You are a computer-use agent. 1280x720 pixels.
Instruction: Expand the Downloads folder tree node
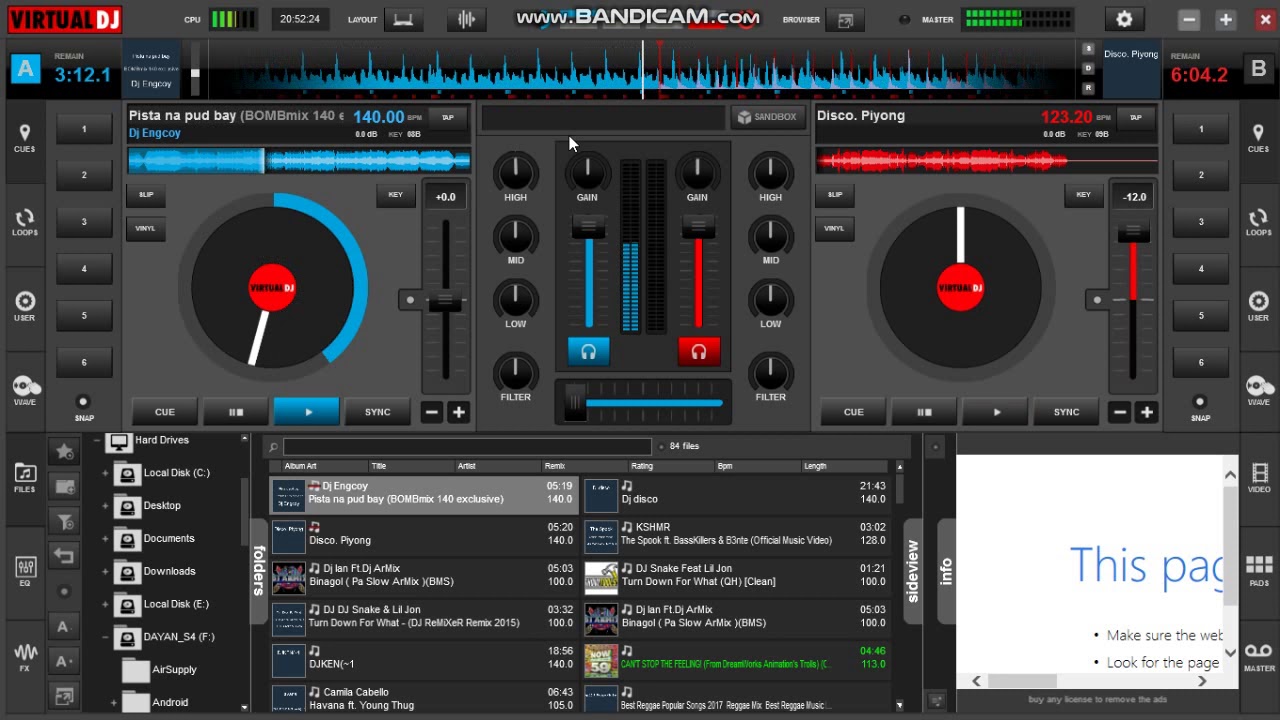(x=105, y=572)
